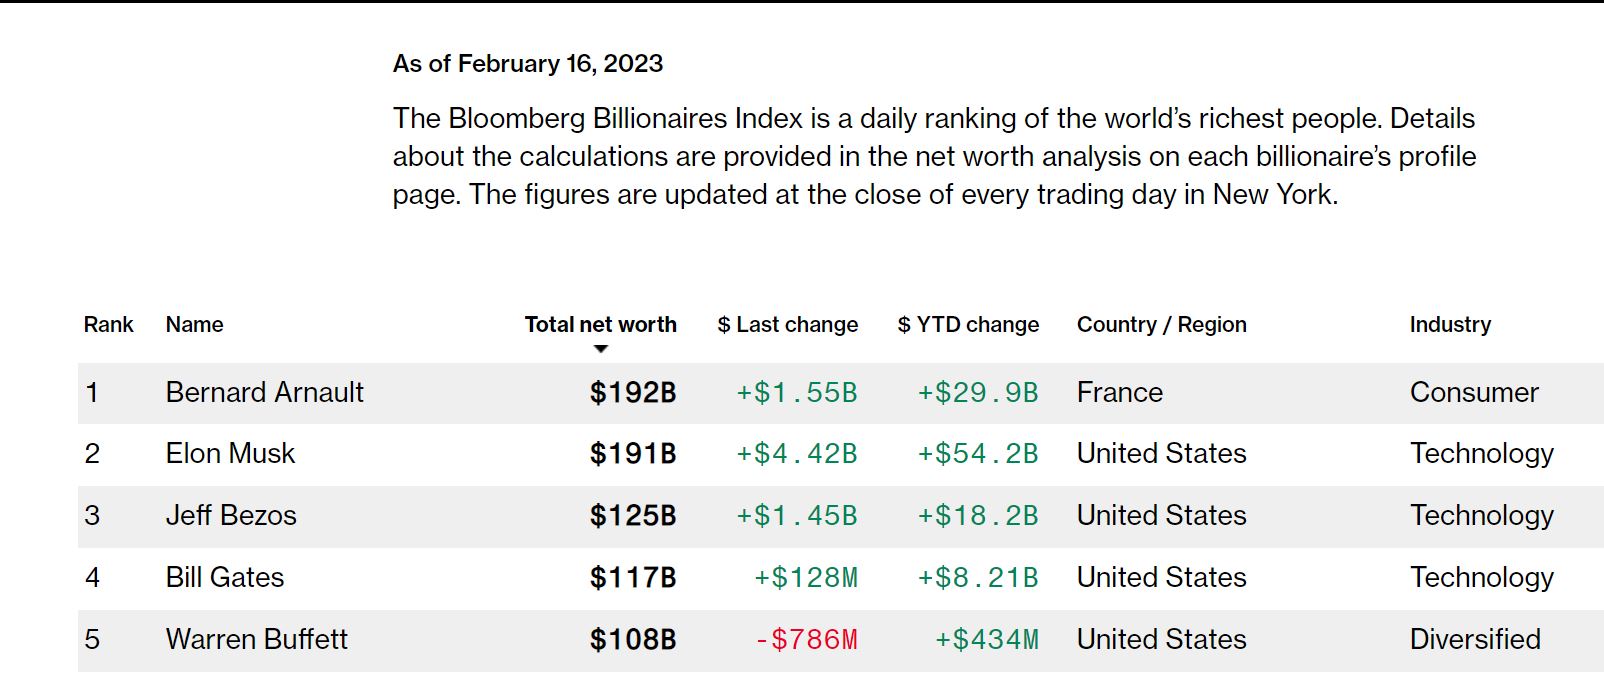Image resolution: width=1604 pixels, height=675 pixels.
Task: Open Jeff Bezos's profile
Action: click(x=231, y=515)
